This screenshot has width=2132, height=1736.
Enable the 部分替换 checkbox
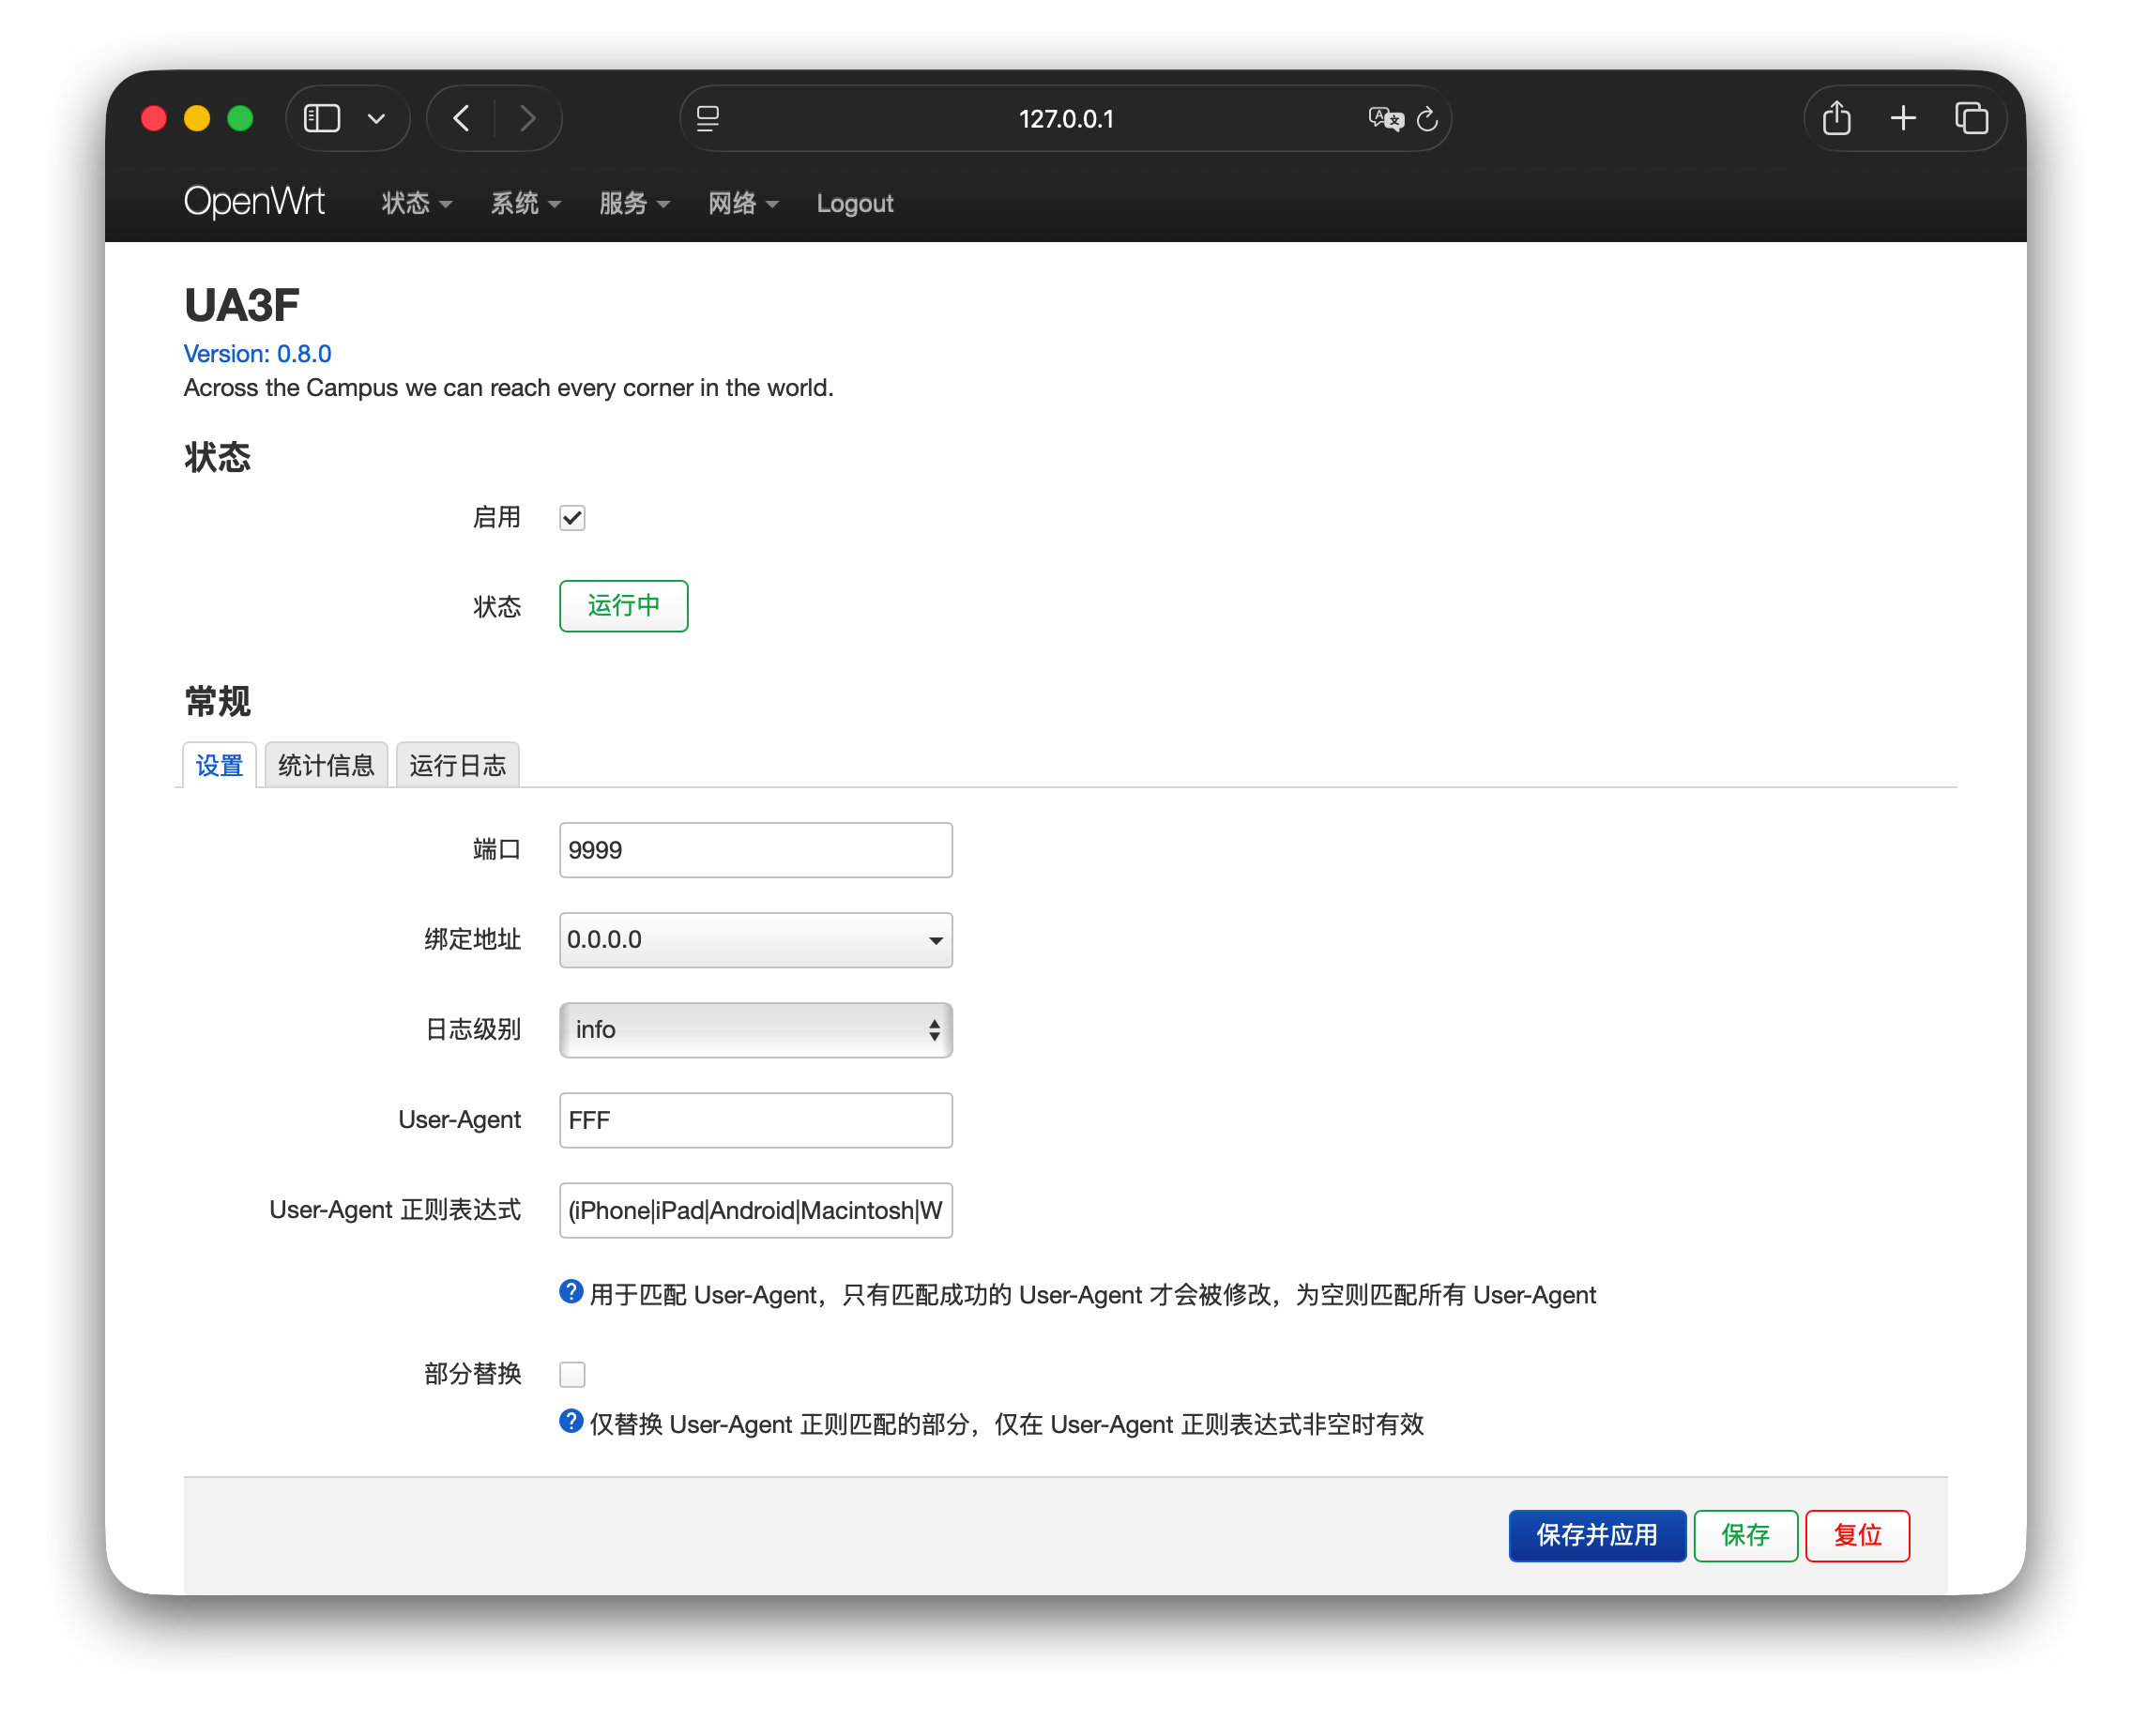pyautogui.click(x=572, y=1374)
